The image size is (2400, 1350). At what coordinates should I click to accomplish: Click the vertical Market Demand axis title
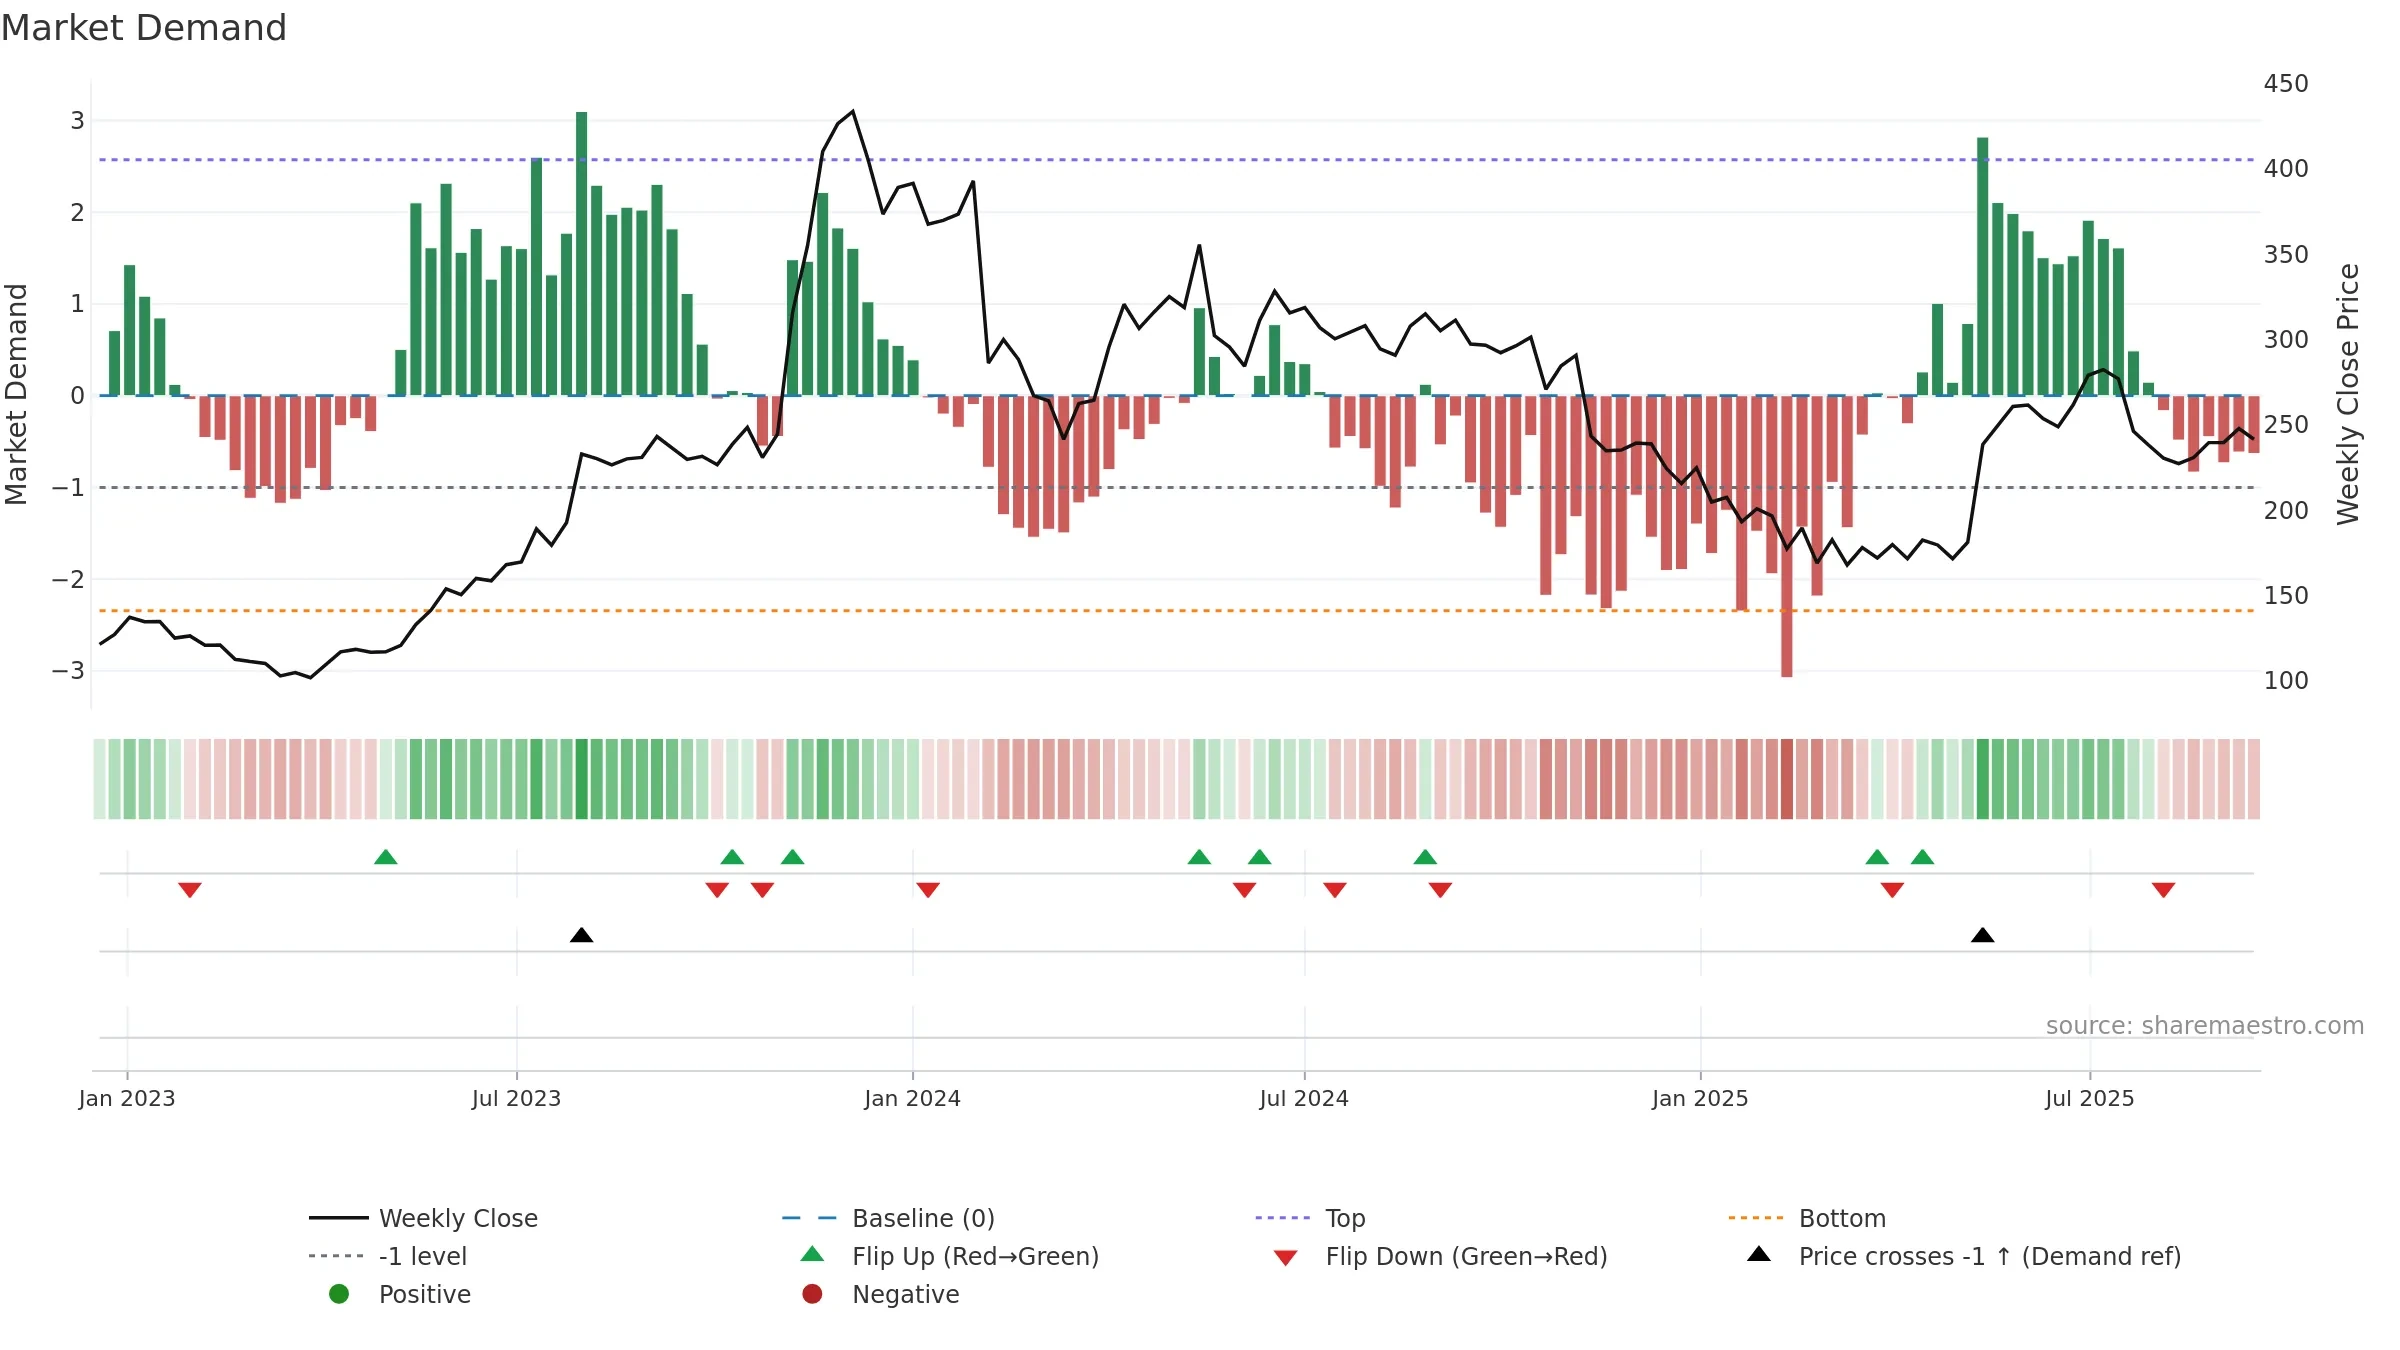click(x=16, y=394)
